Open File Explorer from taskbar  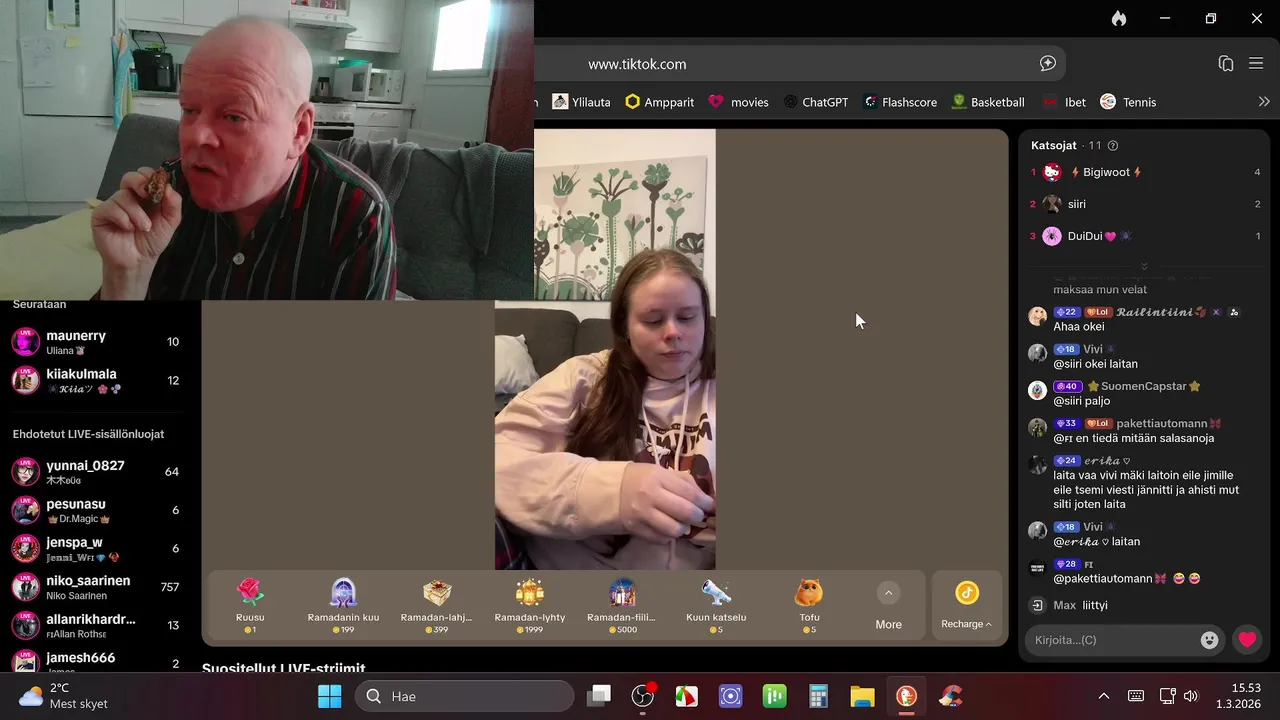click(862, 696)
